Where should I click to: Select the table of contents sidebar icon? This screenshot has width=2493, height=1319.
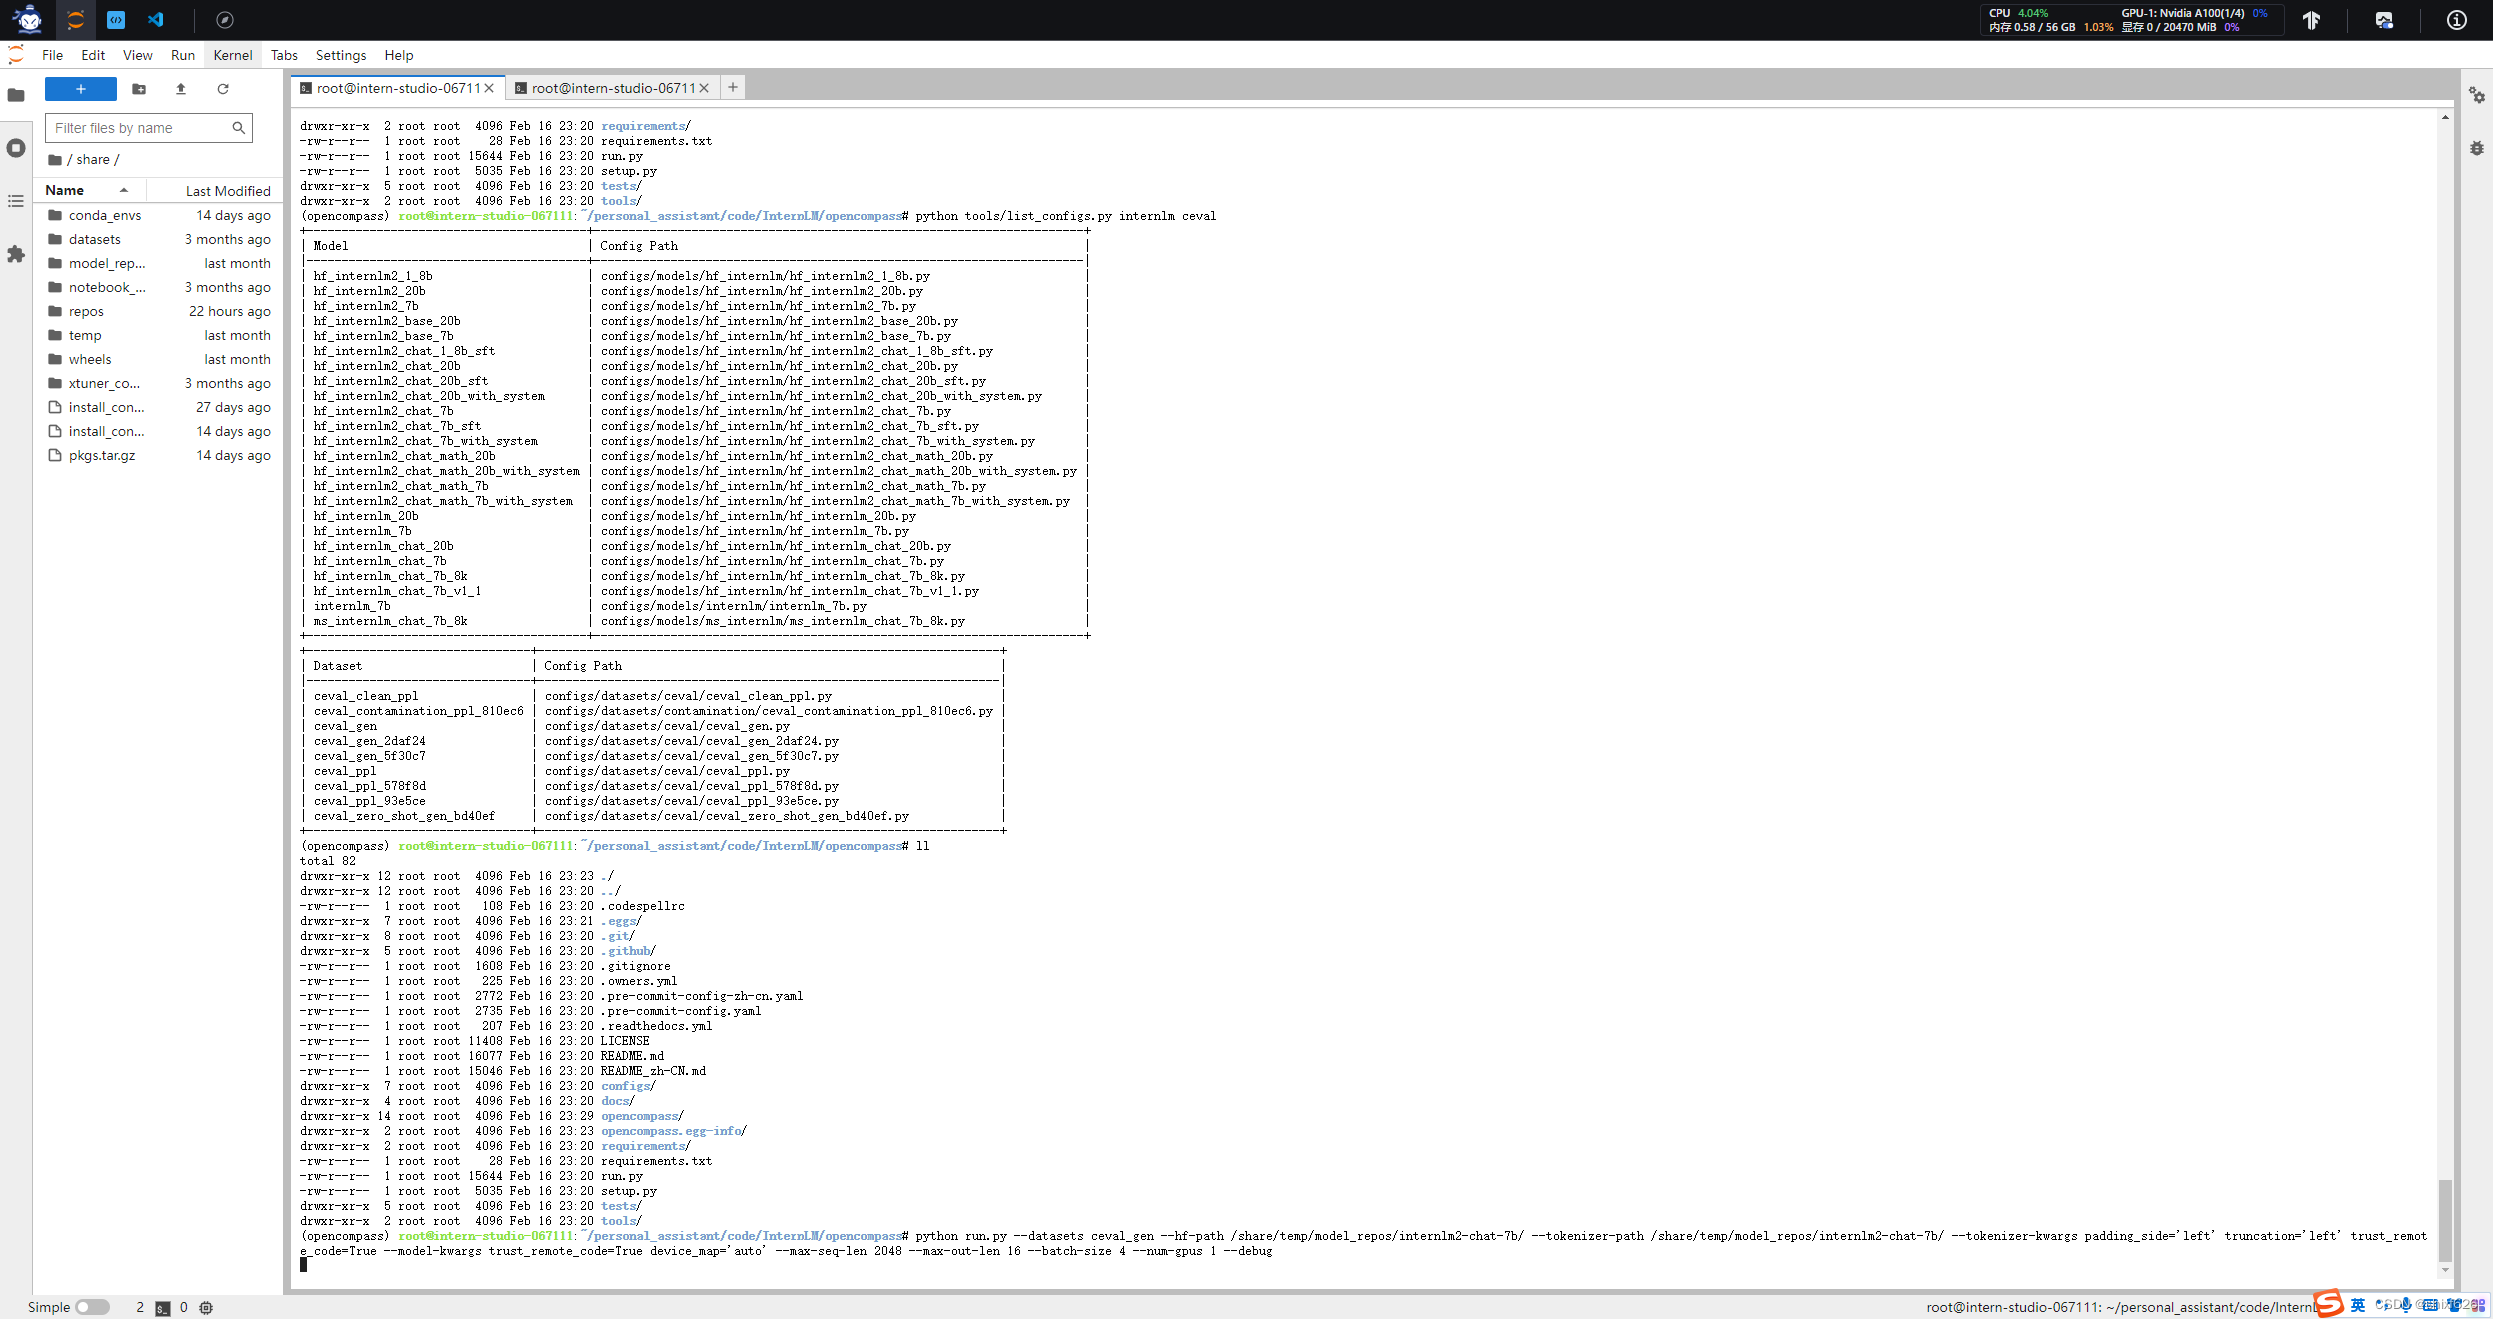click(16, 202)
